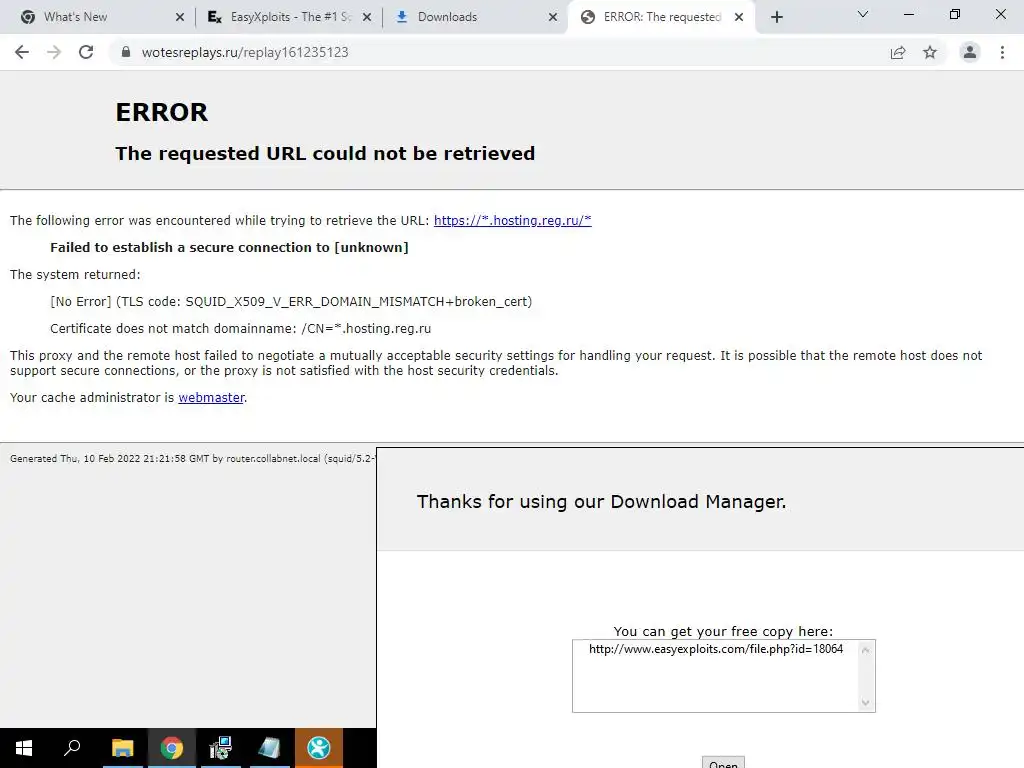Restore down the Chrome window
This screenshot has width=1024, height=768.
click(955, 14)
